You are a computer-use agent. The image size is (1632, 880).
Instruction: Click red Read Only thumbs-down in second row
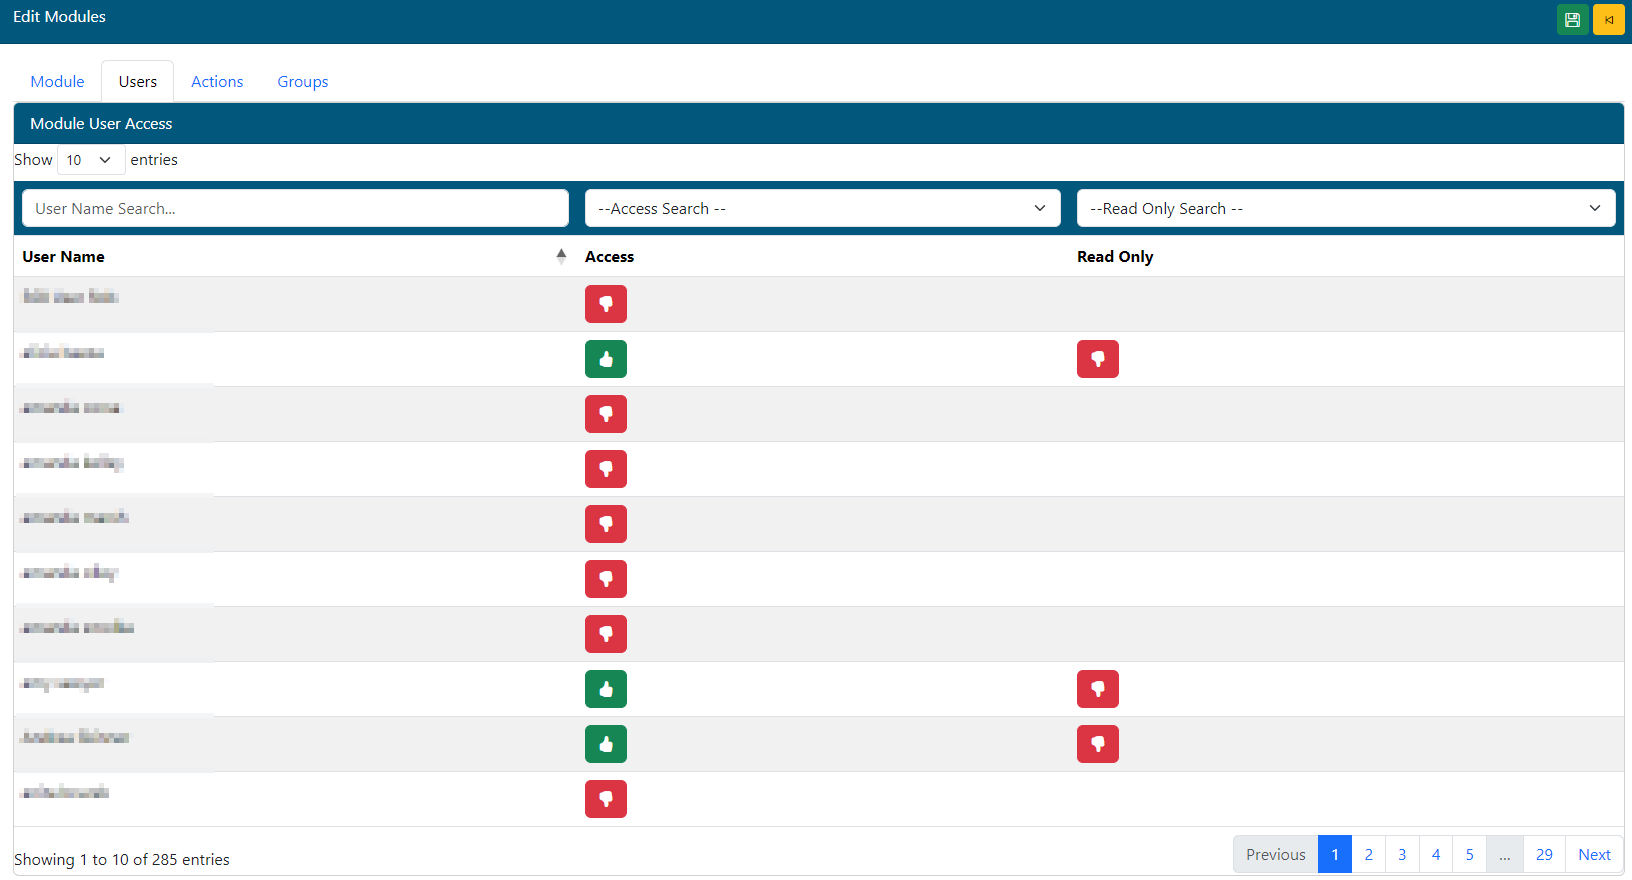tap(1097, 359)
